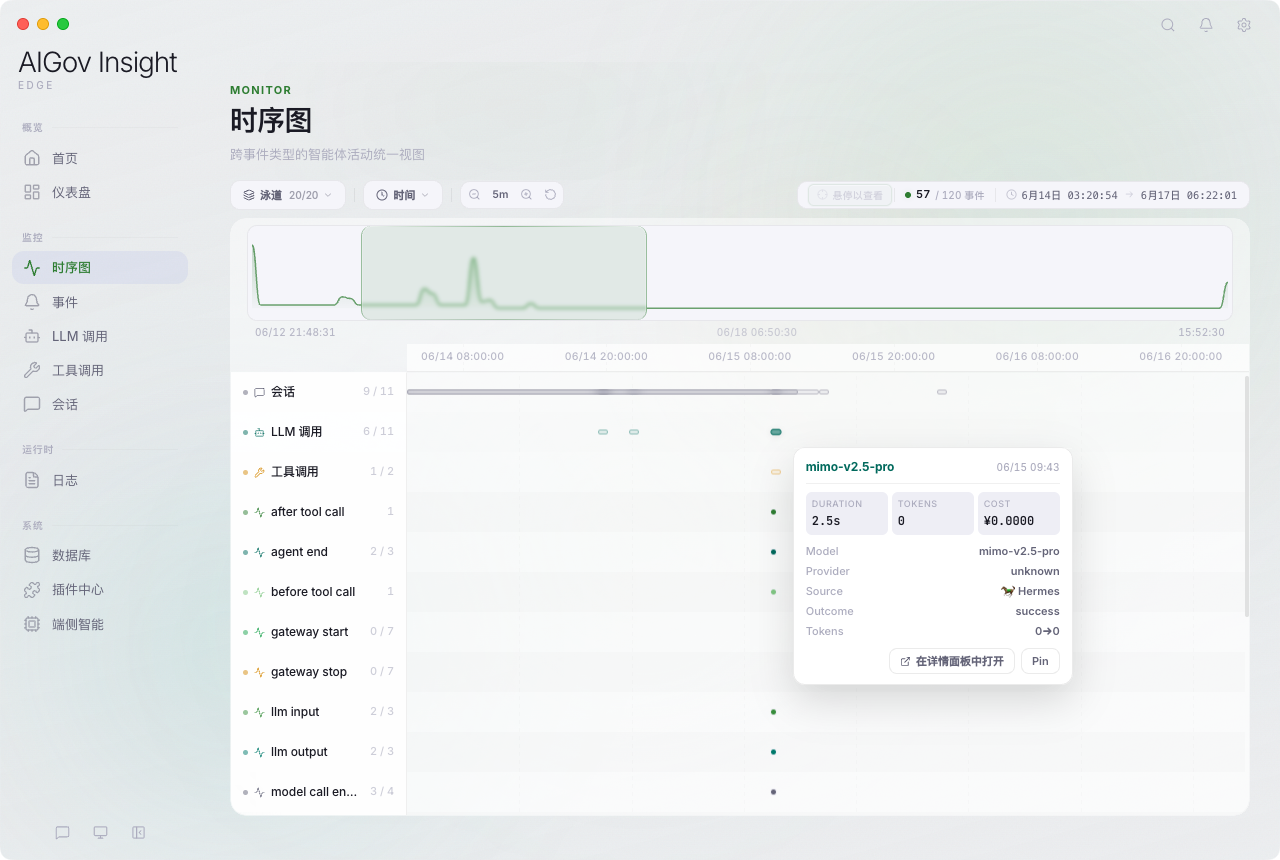Select the 会话 lane row

318,392
